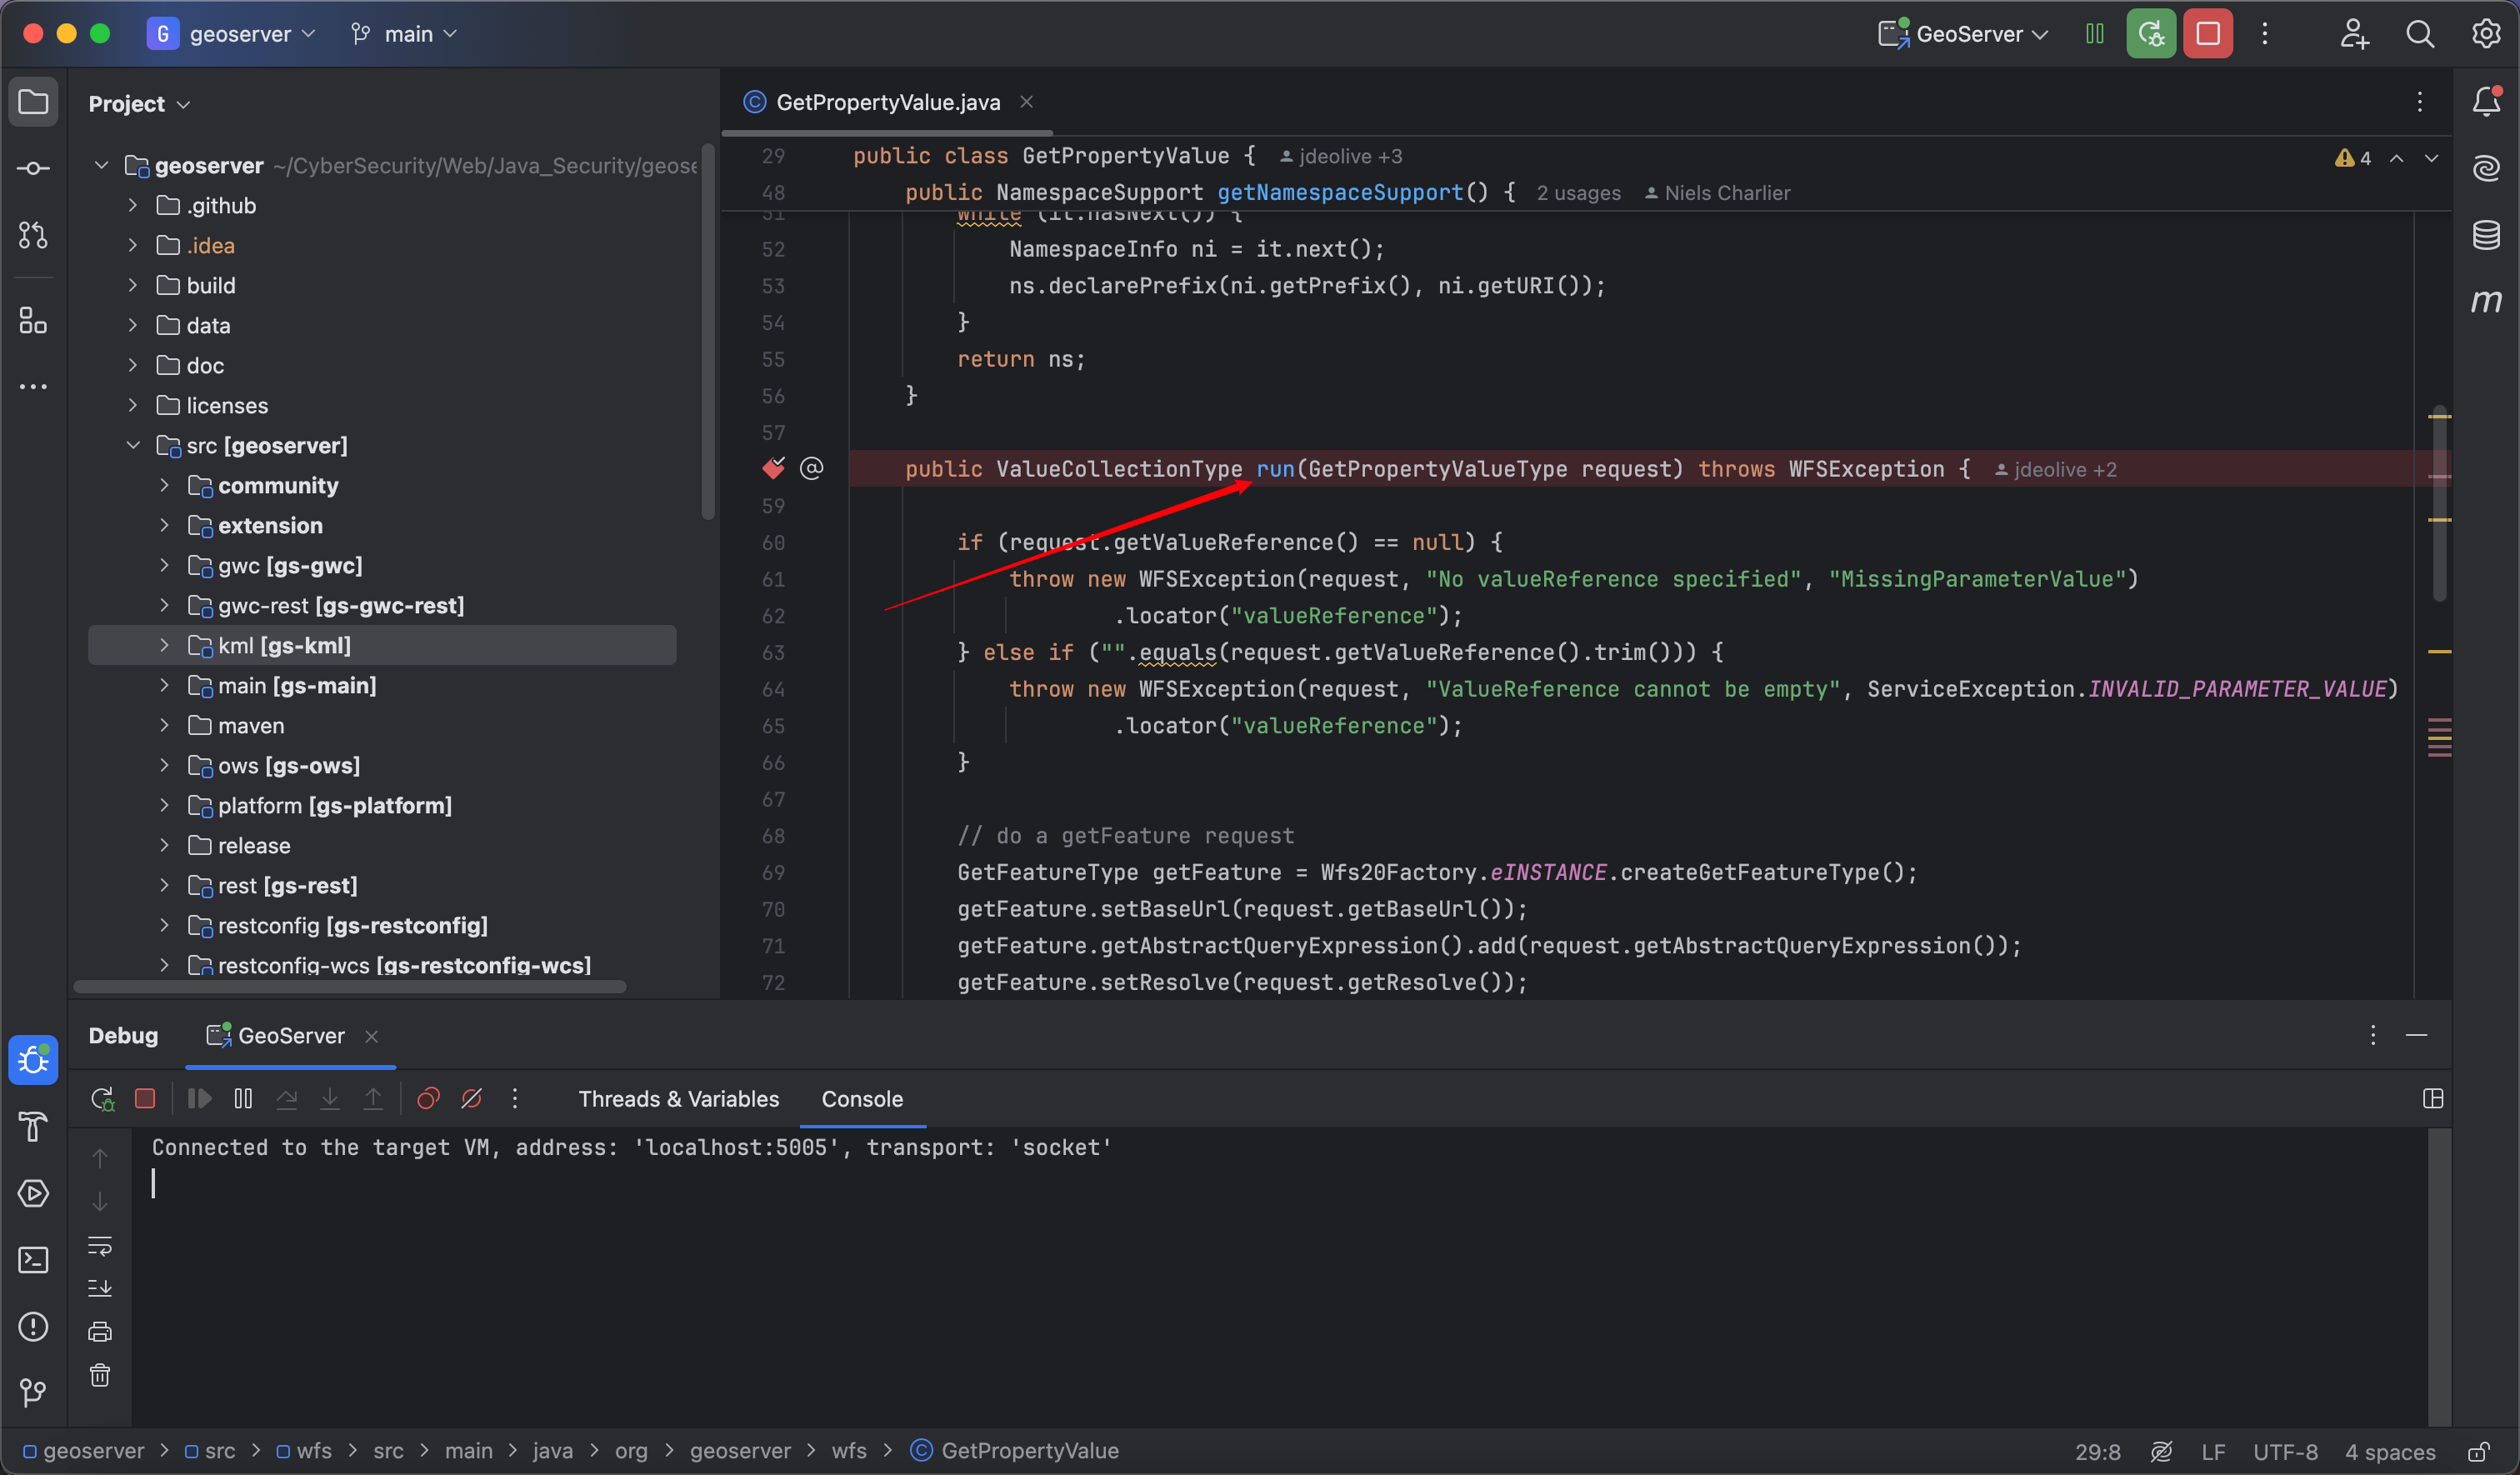Open the Maven tool window
This screenshot has width=2520, height=1475.
coord(2486,301)
